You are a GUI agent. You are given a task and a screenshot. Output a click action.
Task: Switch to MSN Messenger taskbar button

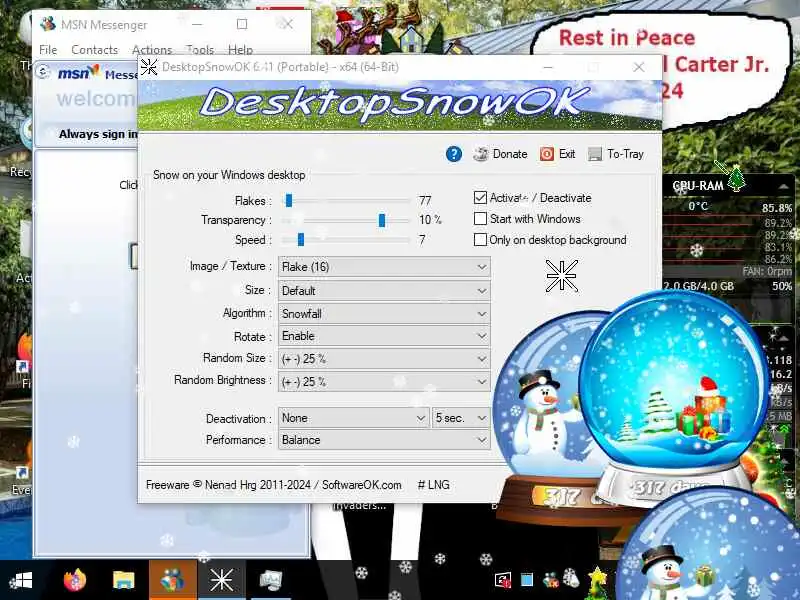click(172, 580)
